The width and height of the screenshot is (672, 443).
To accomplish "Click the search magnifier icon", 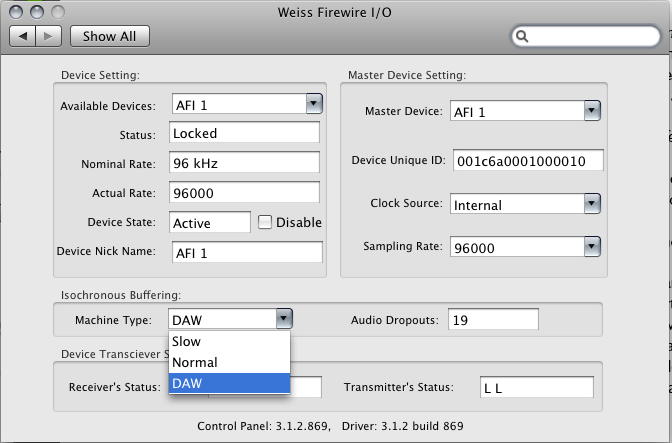I will (523, 37).
